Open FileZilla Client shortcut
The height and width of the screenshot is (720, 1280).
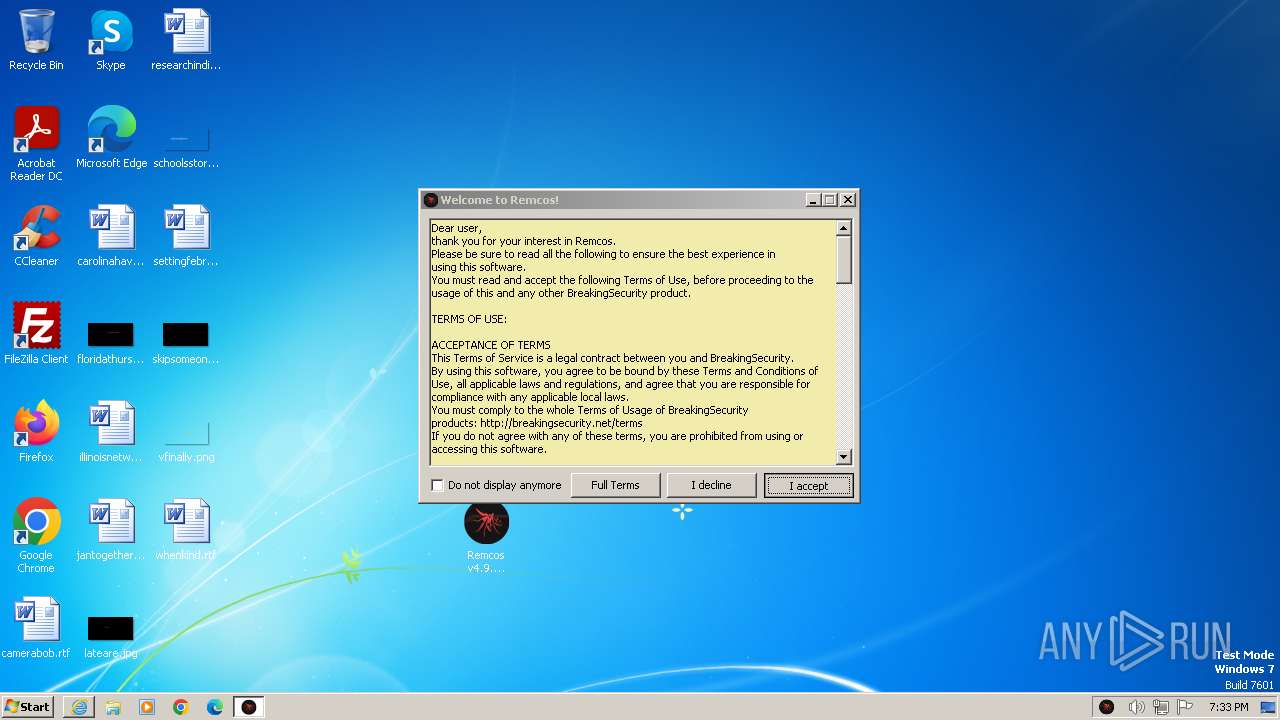[36, 334]
